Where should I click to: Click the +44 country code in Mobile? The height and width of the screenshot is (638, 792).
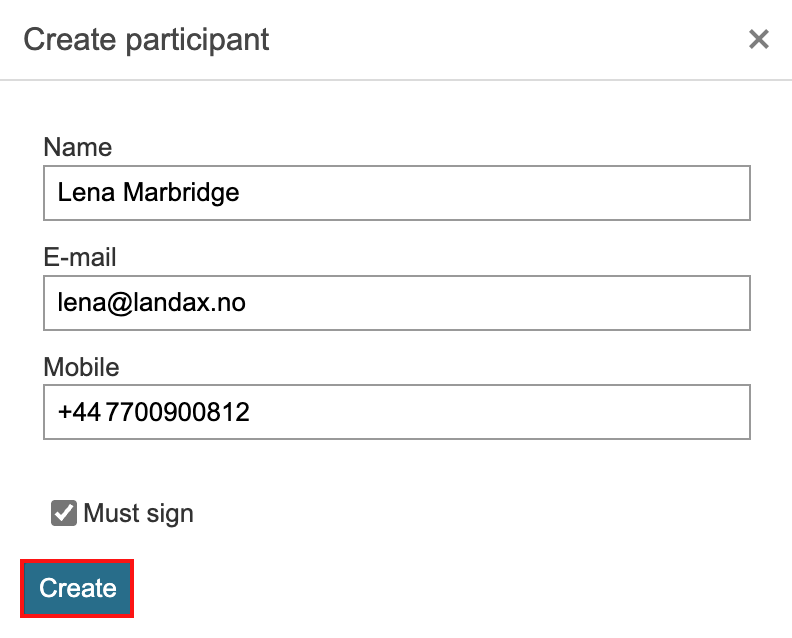(x=75, y=412)
